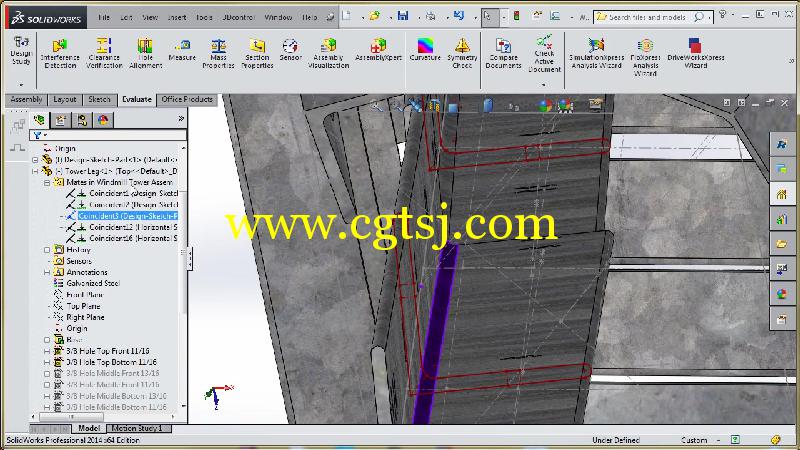Viewport: 800px width, 450px height.
Task: Click the Save icon in title toolbar
Action: (x=403, y=16)
